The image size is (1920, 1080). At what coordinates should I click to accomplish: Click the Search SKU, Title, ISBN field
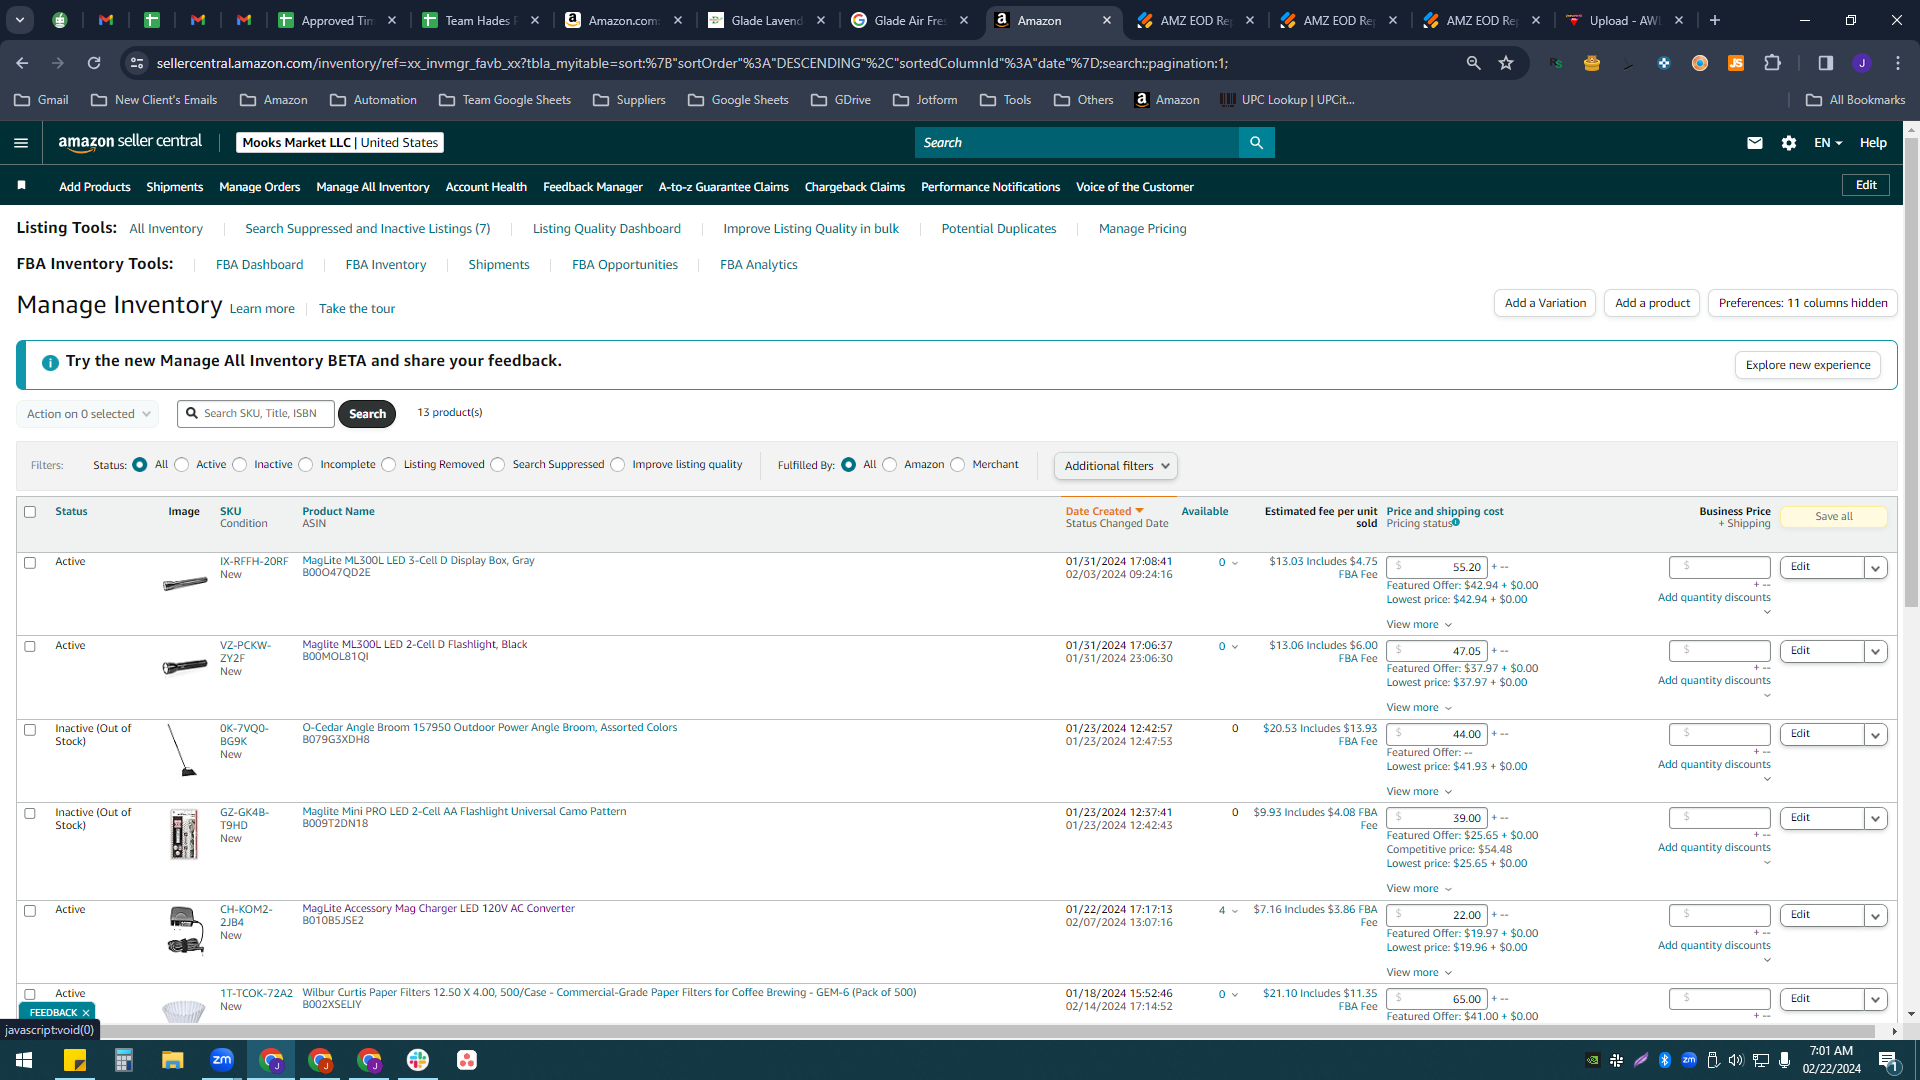pos(256,414)
